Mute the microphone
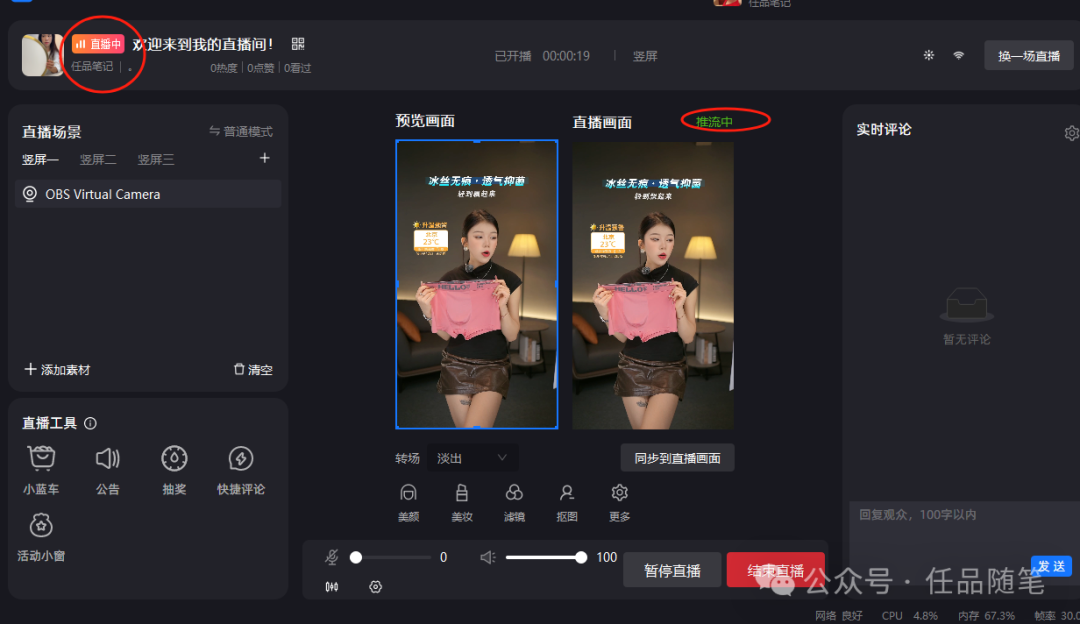 coord(331,557)
